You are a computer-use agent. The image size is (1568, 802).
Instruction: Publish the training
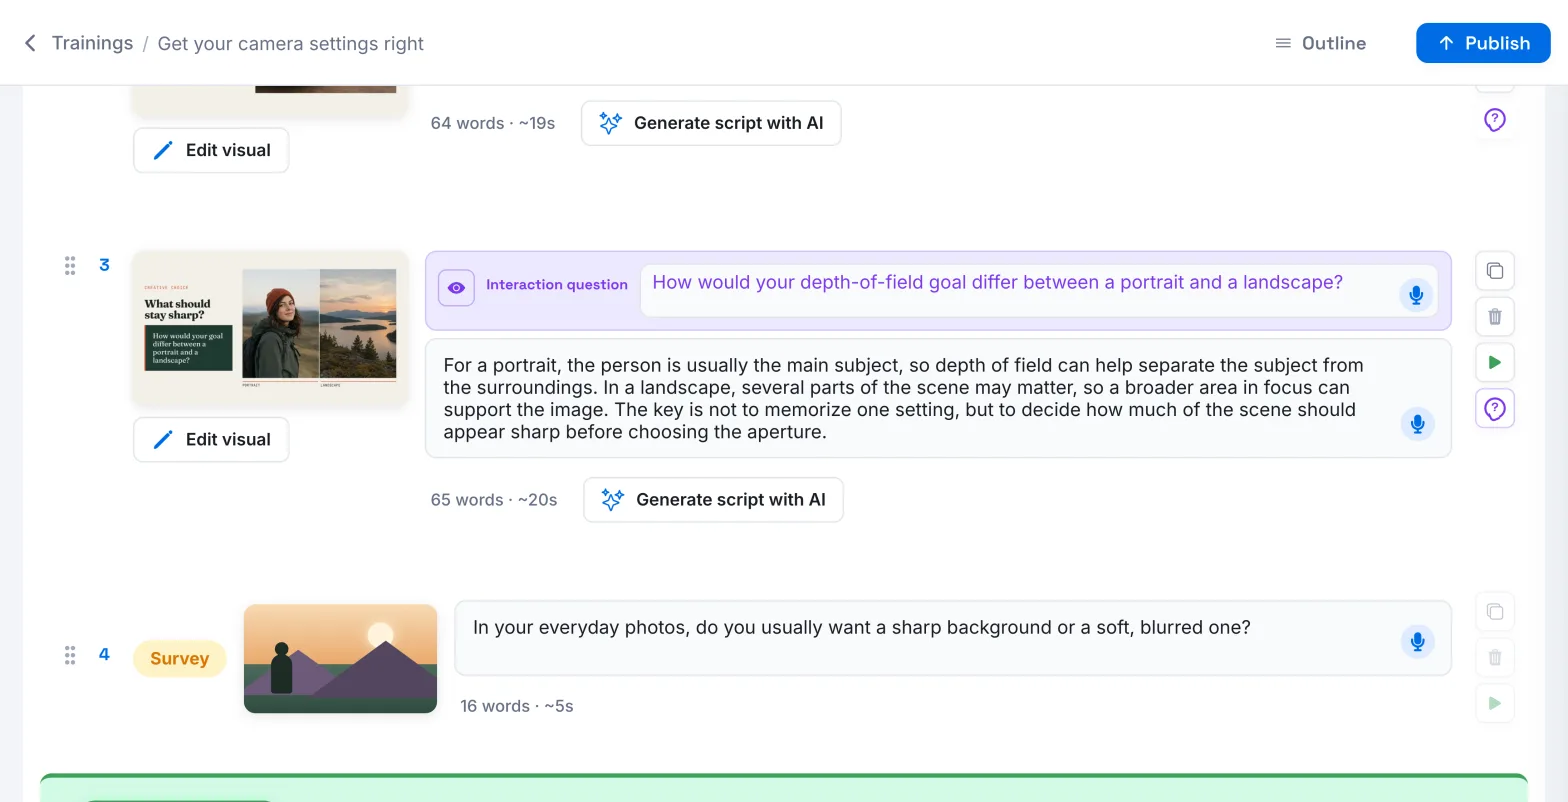coord(1483,43)
